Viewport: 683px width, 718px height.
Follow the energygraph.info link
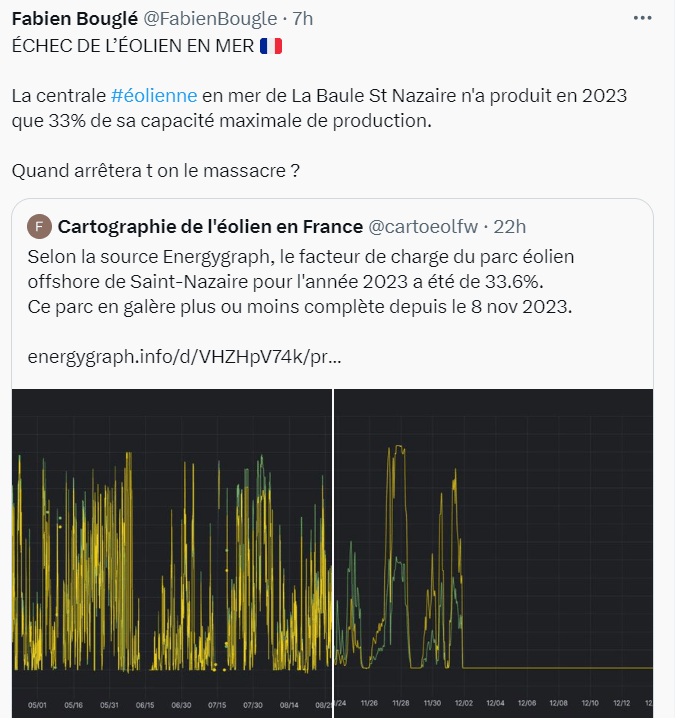184,356
